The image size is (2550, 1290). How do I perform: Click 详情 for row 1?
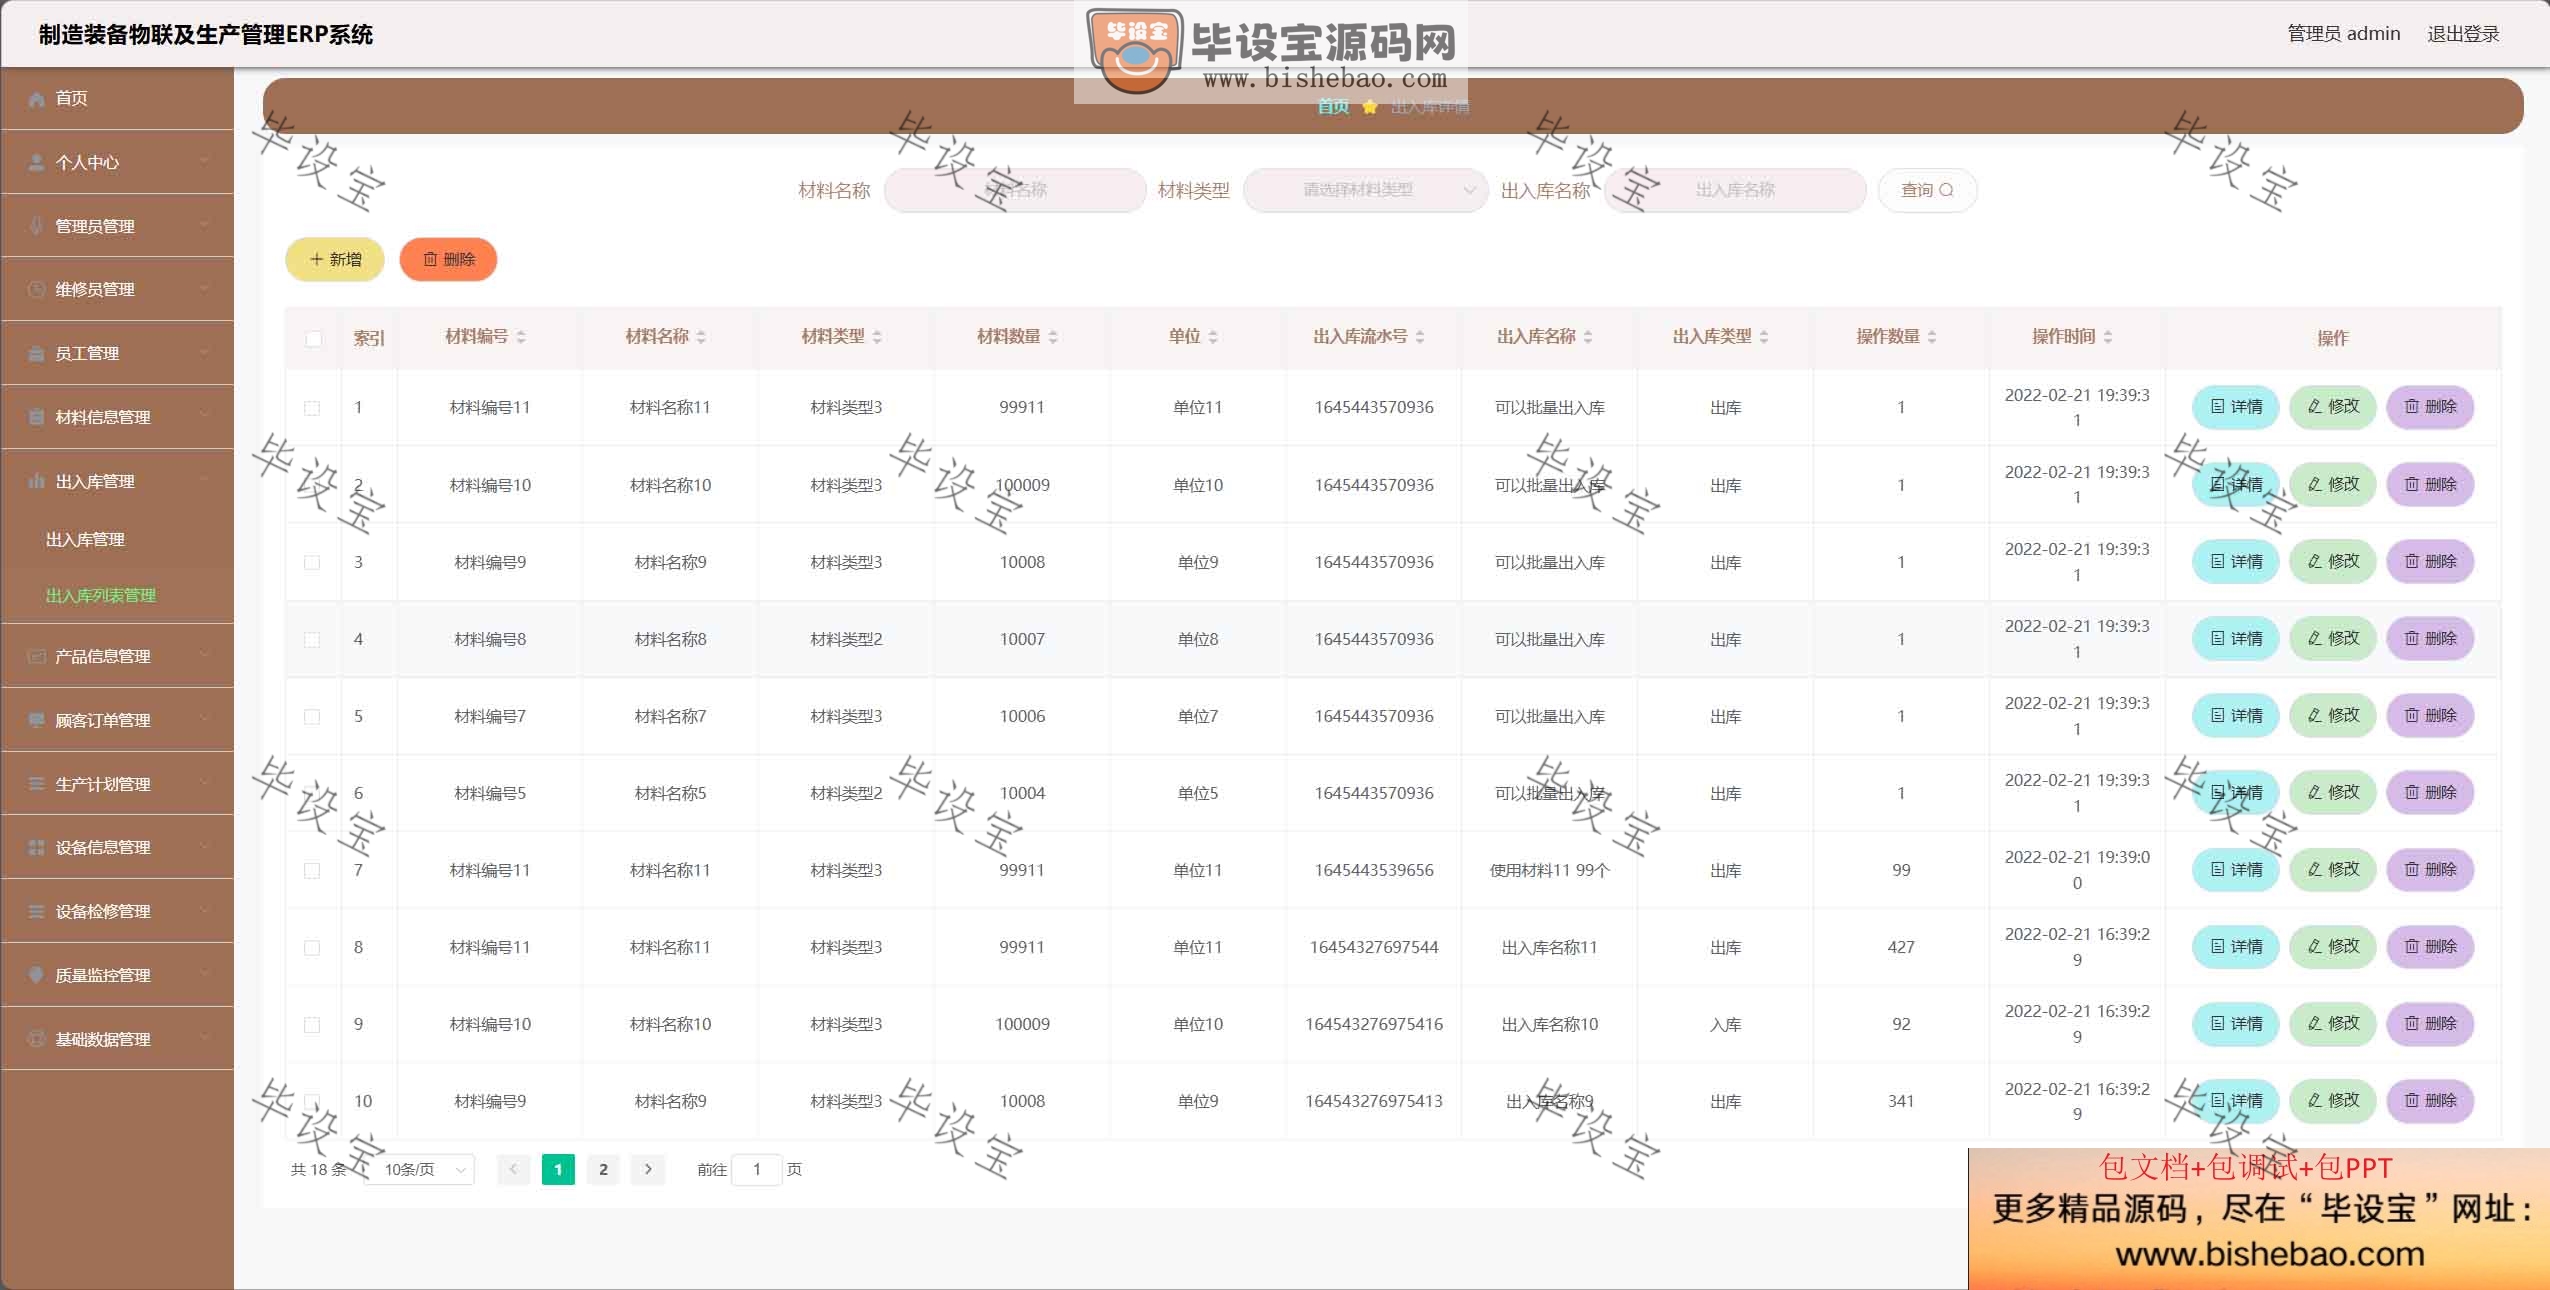click(2235, 407)
